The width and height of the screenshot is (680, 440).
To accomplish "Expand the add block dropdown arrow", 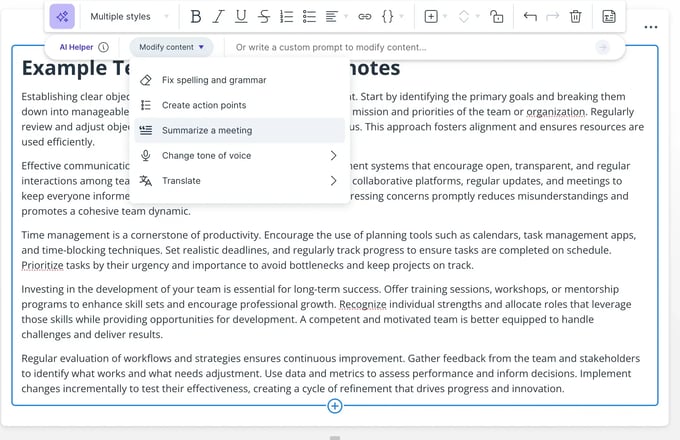I will click(x=445, y=16).
